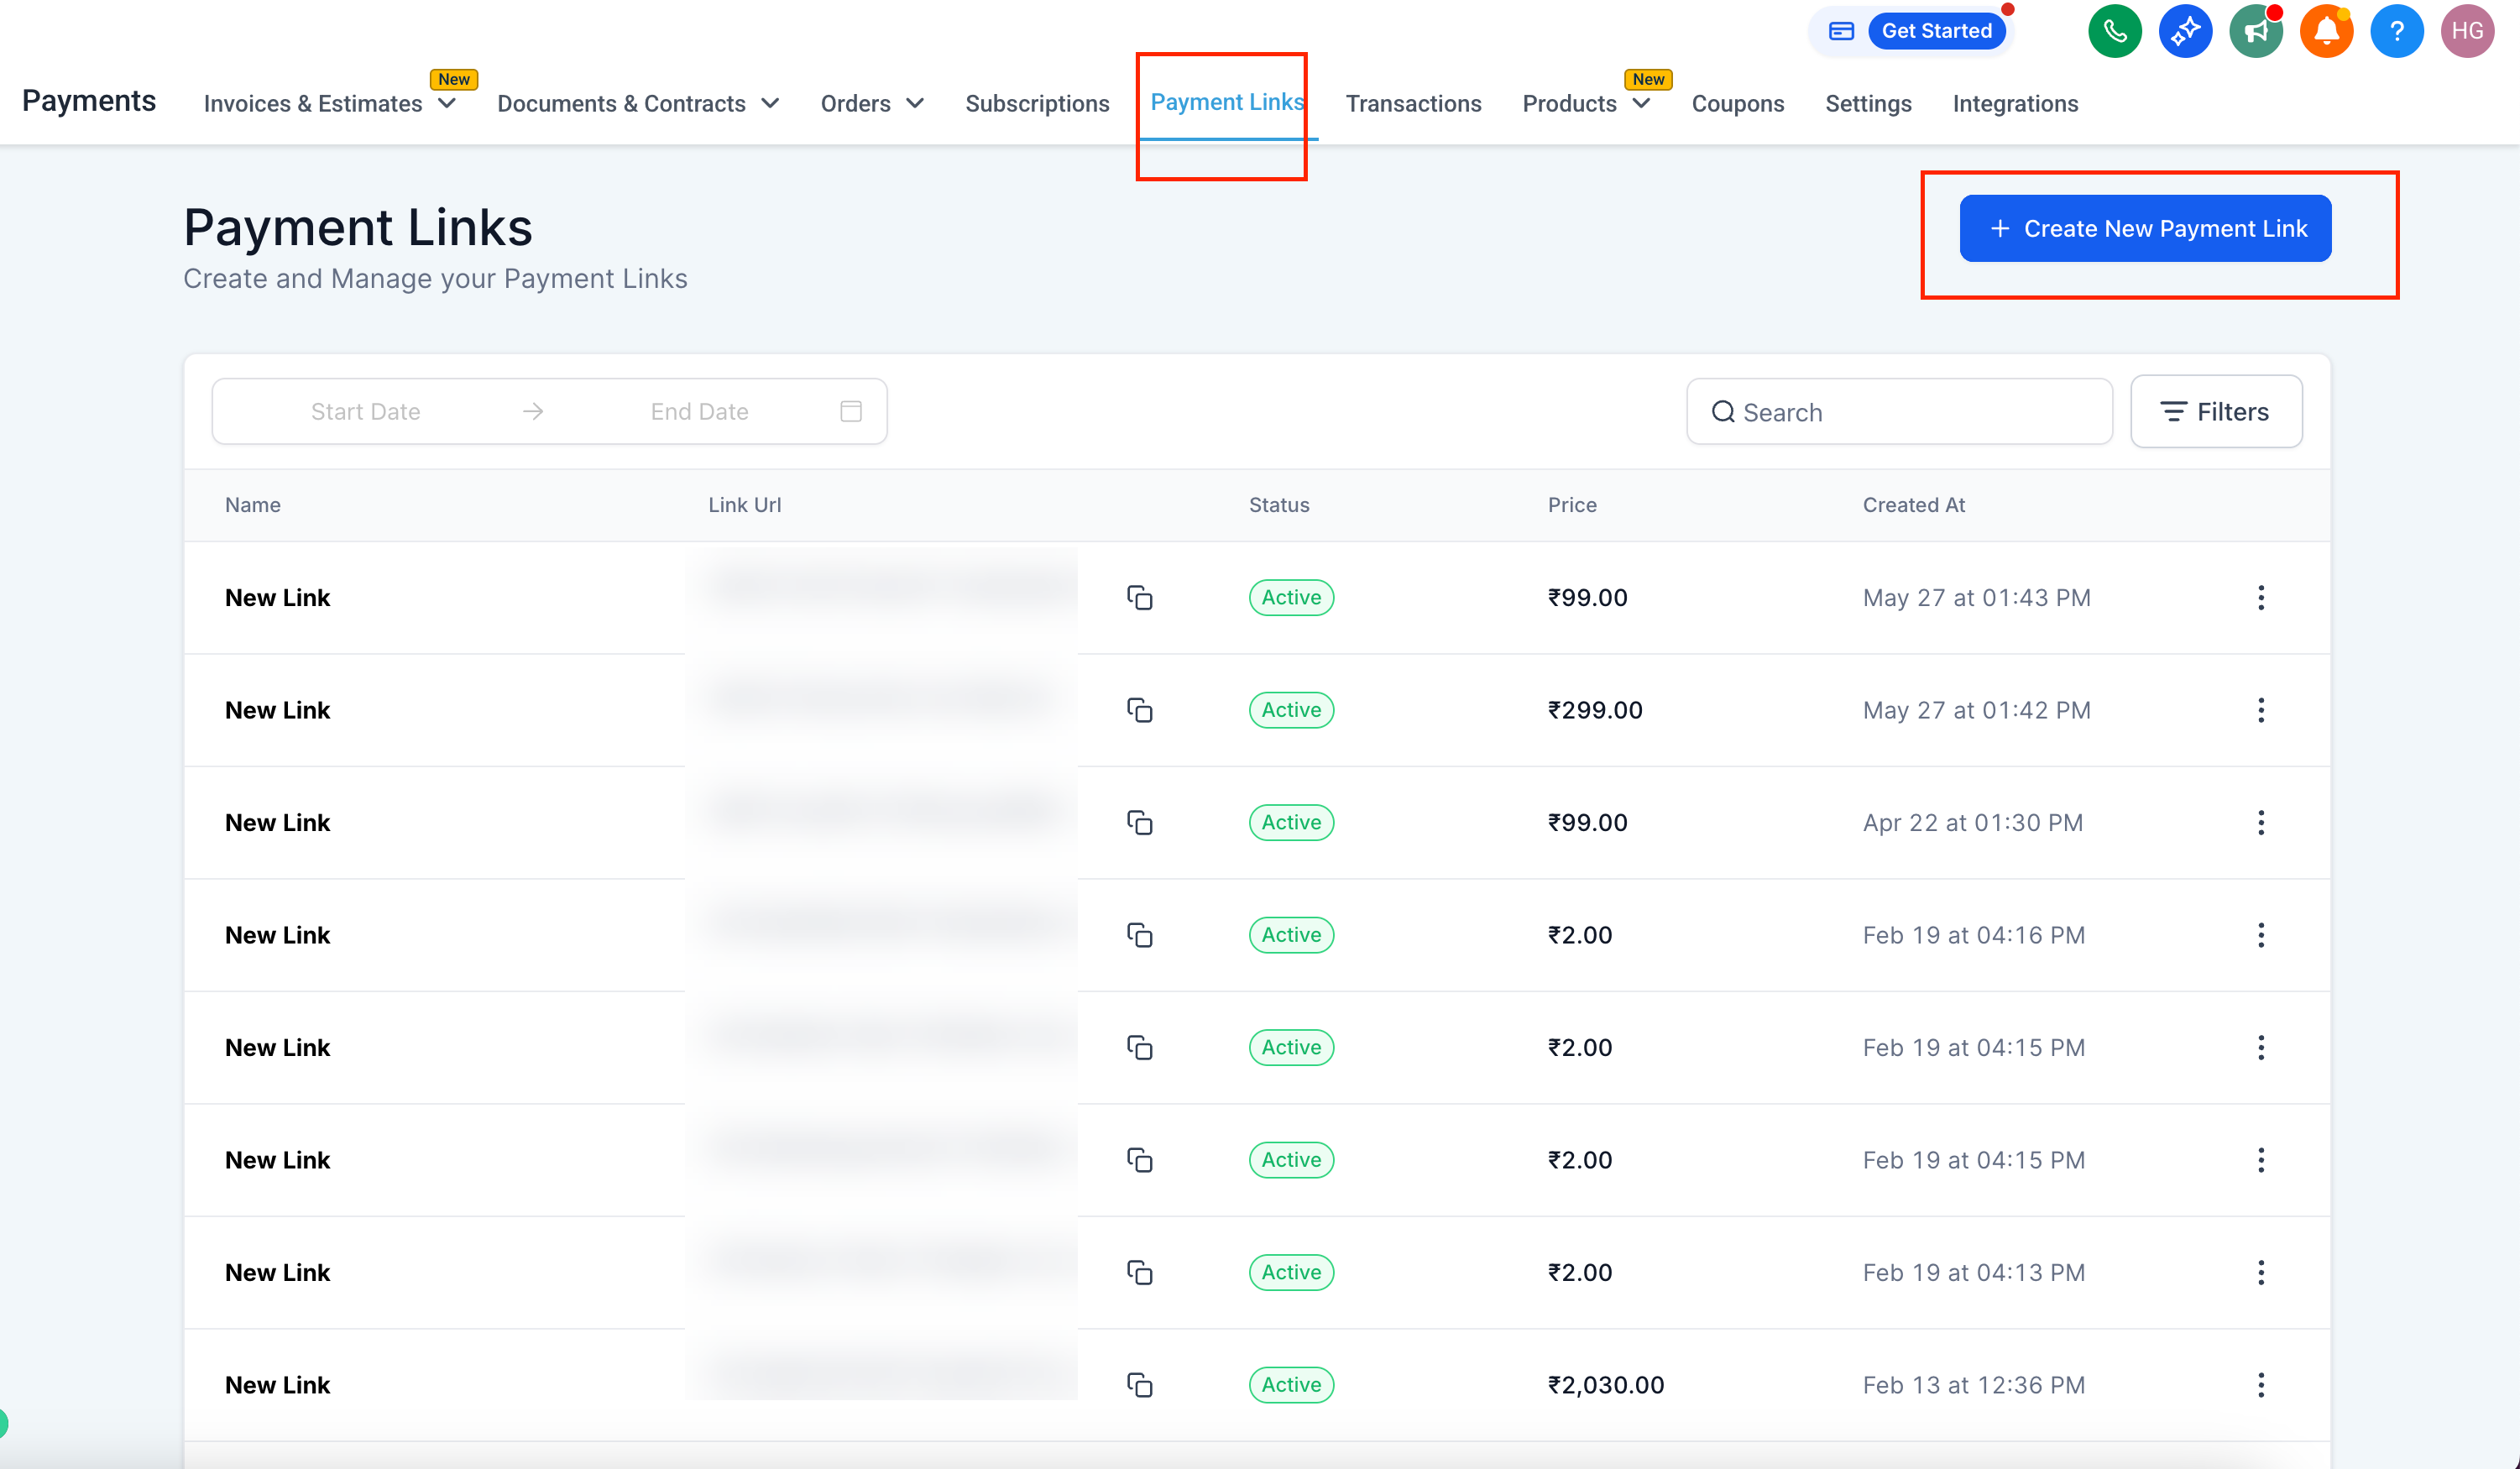This screenshot has height=1469, width=2520.
Task: Switch to the Transactions tab
Action: [1413, 104]
